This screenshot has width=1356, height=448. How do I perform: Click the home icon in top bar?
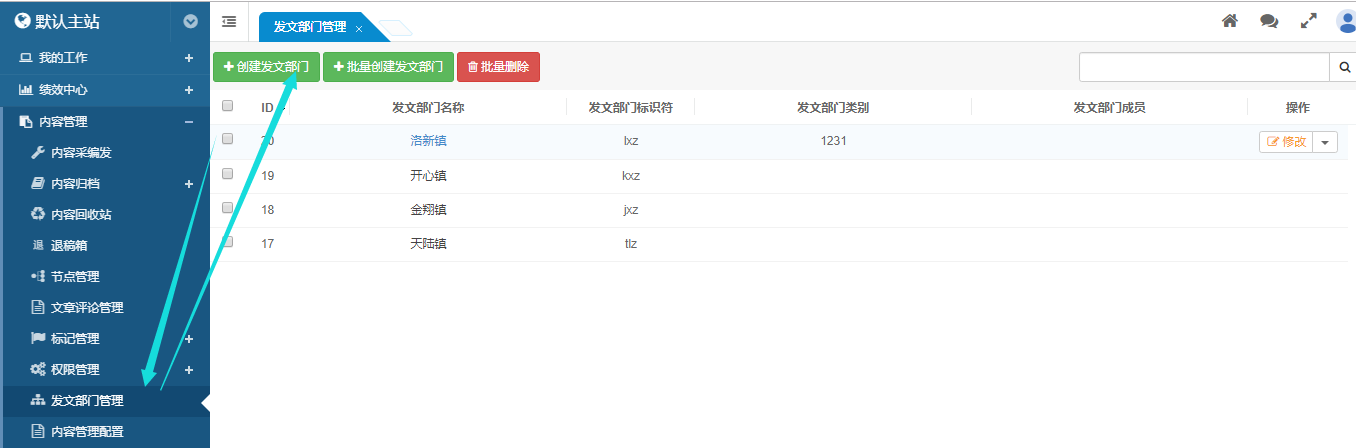1230,21
